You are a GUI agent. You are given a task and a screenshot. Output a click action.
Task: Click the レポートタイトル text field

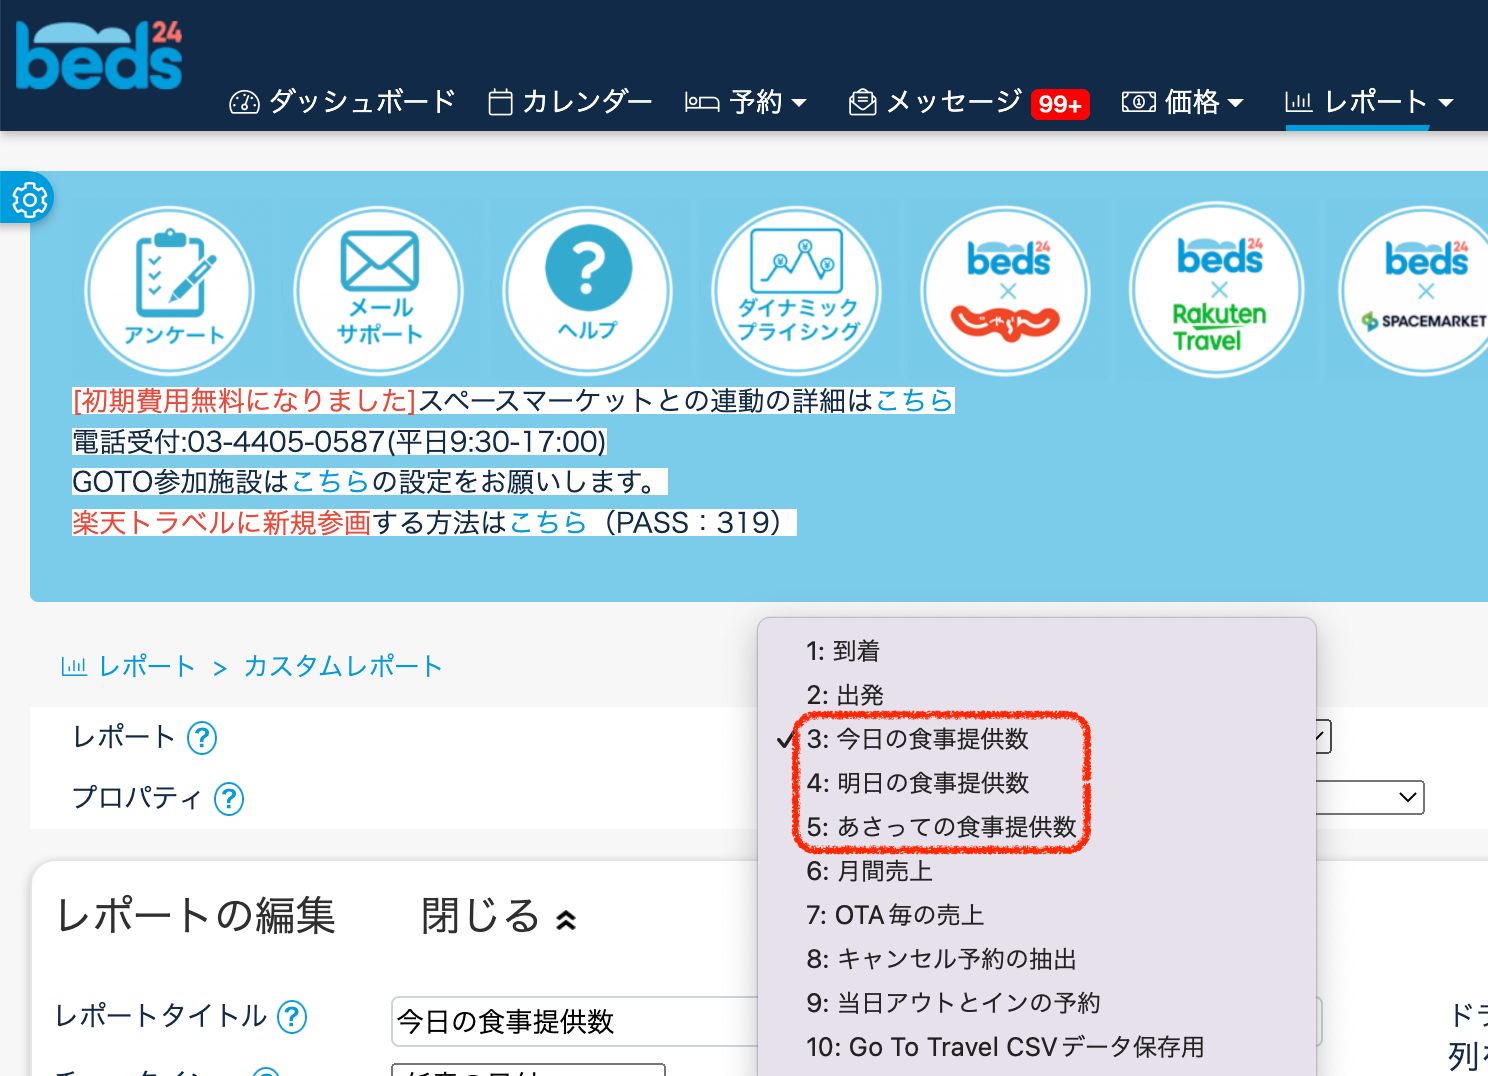point(575,1021)
